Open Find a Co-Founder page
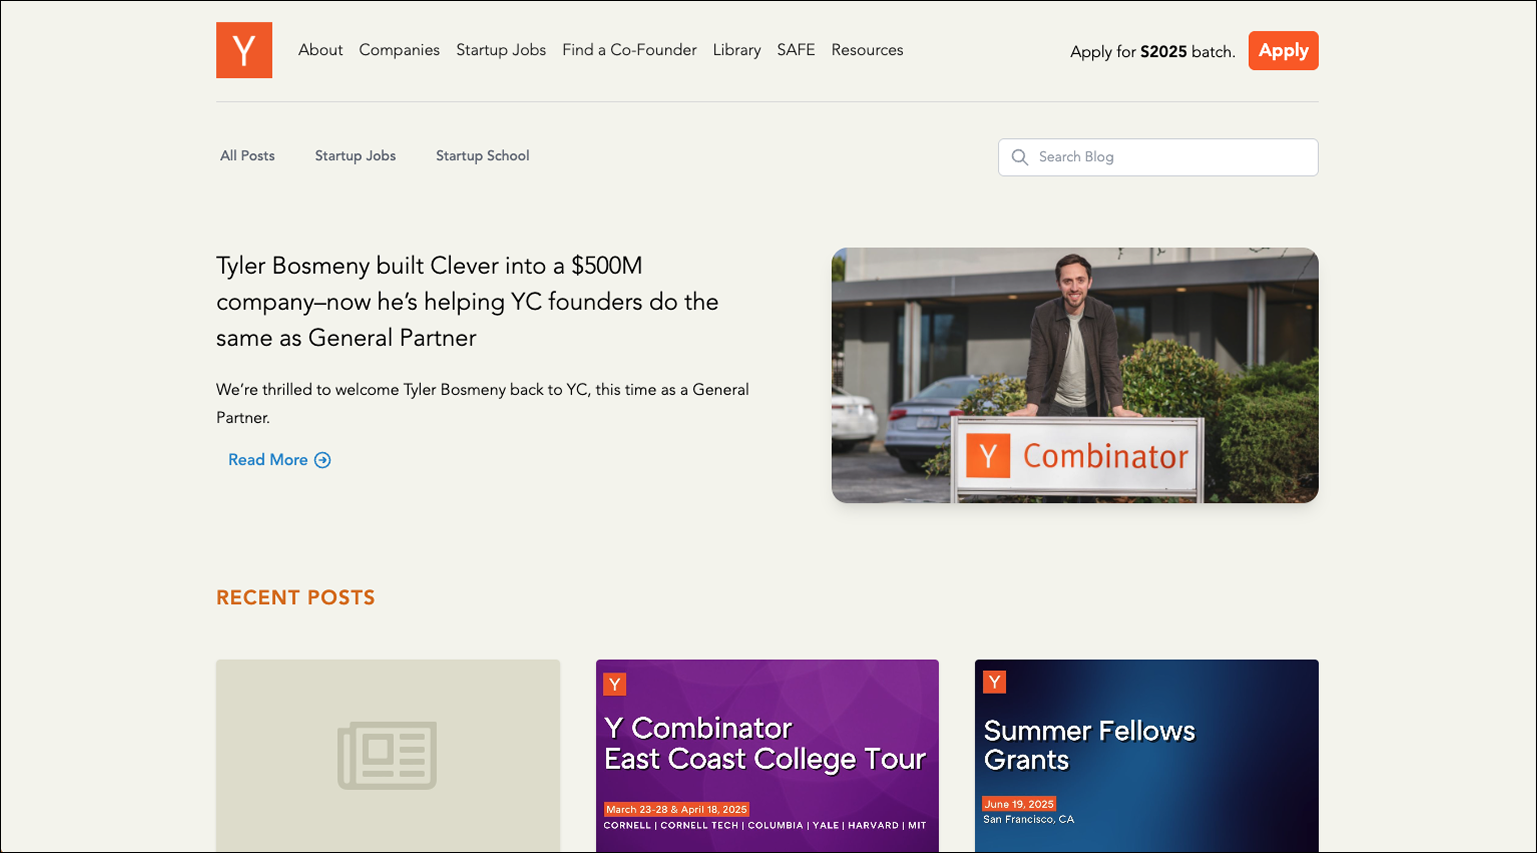Viewport: 1537px width, 853px height. [629, 50]
